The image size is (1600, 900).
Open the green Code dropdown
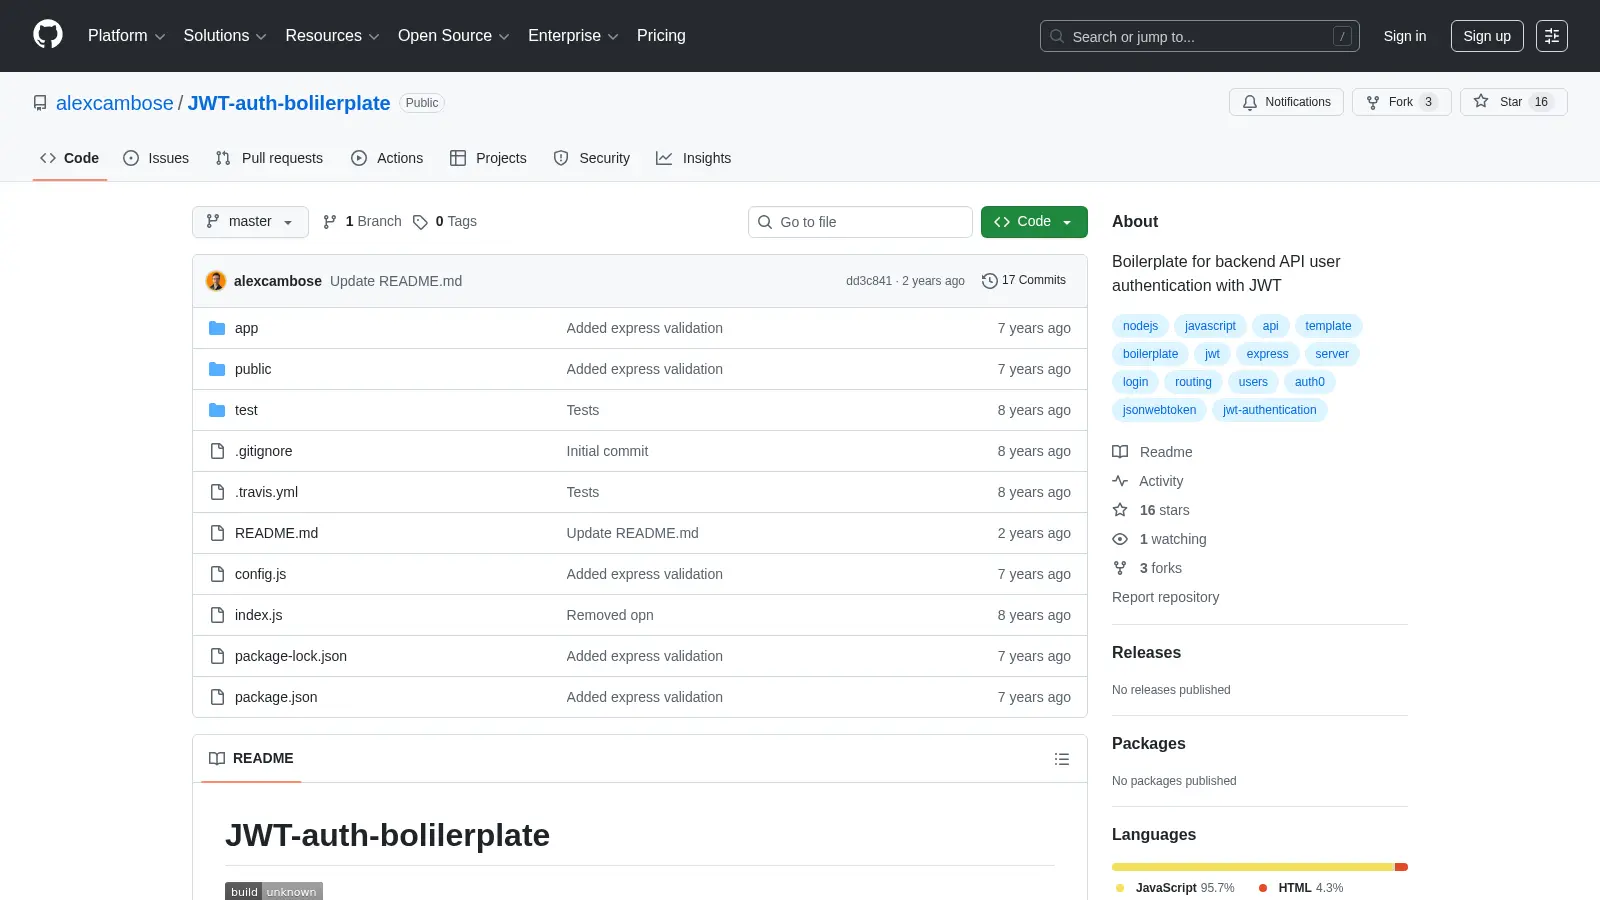tap(1034, 222)
